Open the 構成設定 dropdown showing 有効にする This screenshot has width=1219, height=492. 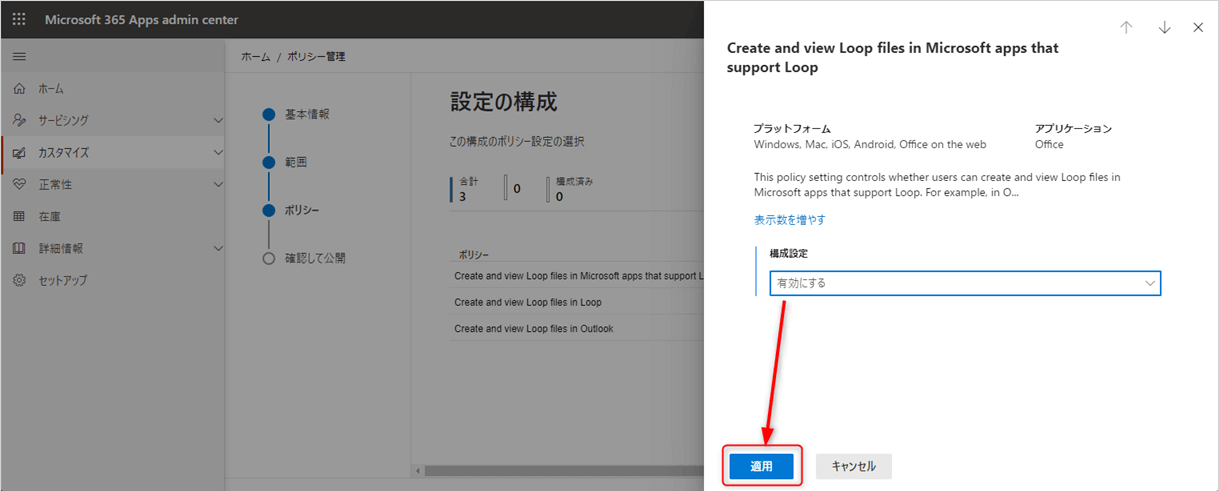[965, 283]
